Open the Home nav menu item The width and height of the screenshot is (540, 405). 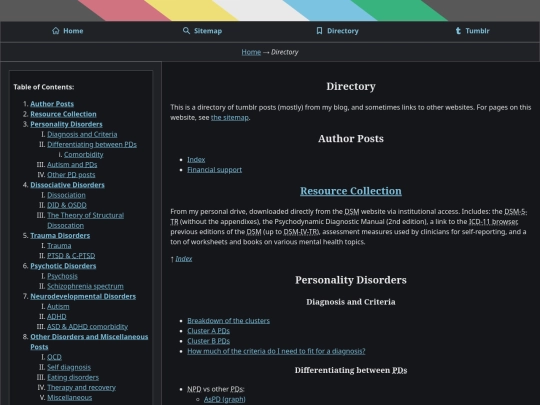68,31
